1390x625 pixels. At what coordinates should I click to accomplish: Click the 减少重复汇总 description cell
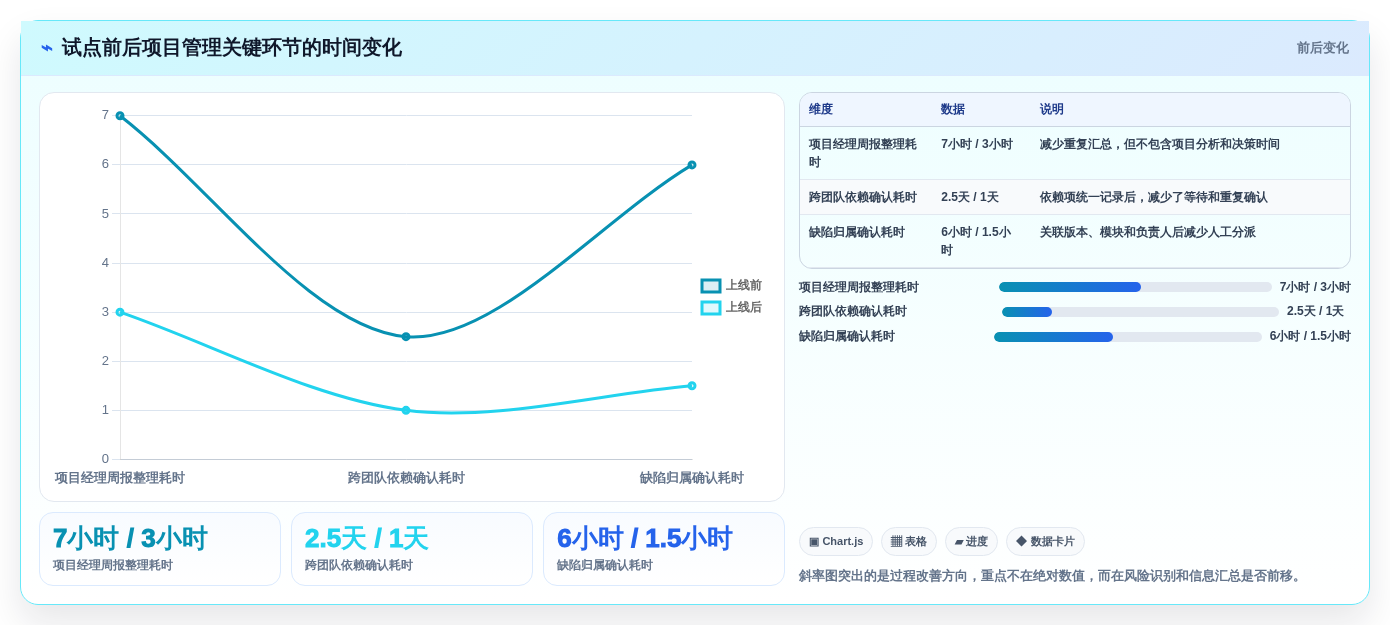click(x=1190, y=153)
